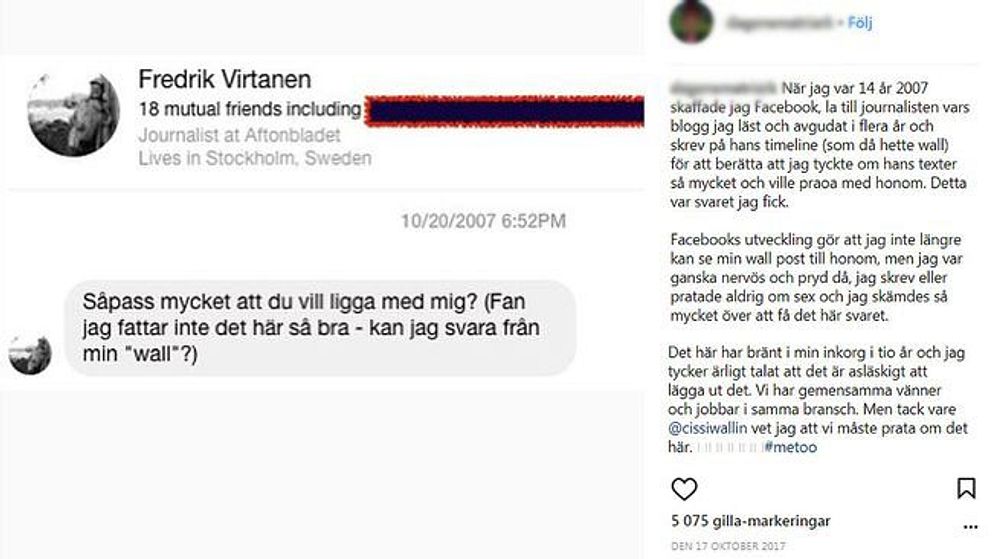992x559 pixels.
Task: Open the Instagram poster's round avatar
Action: pos(691,22)
